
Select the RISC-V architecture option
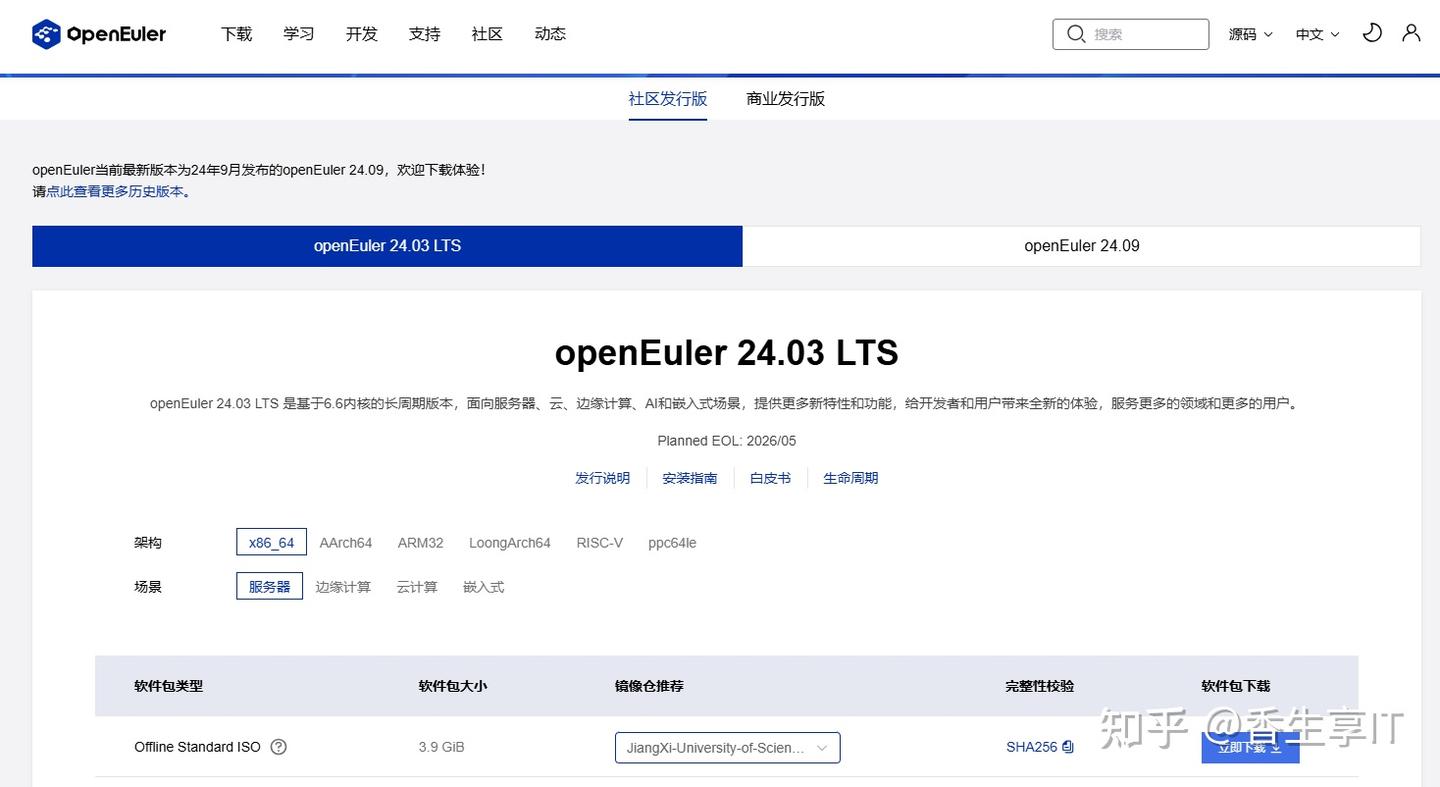(x=600, y=542)
